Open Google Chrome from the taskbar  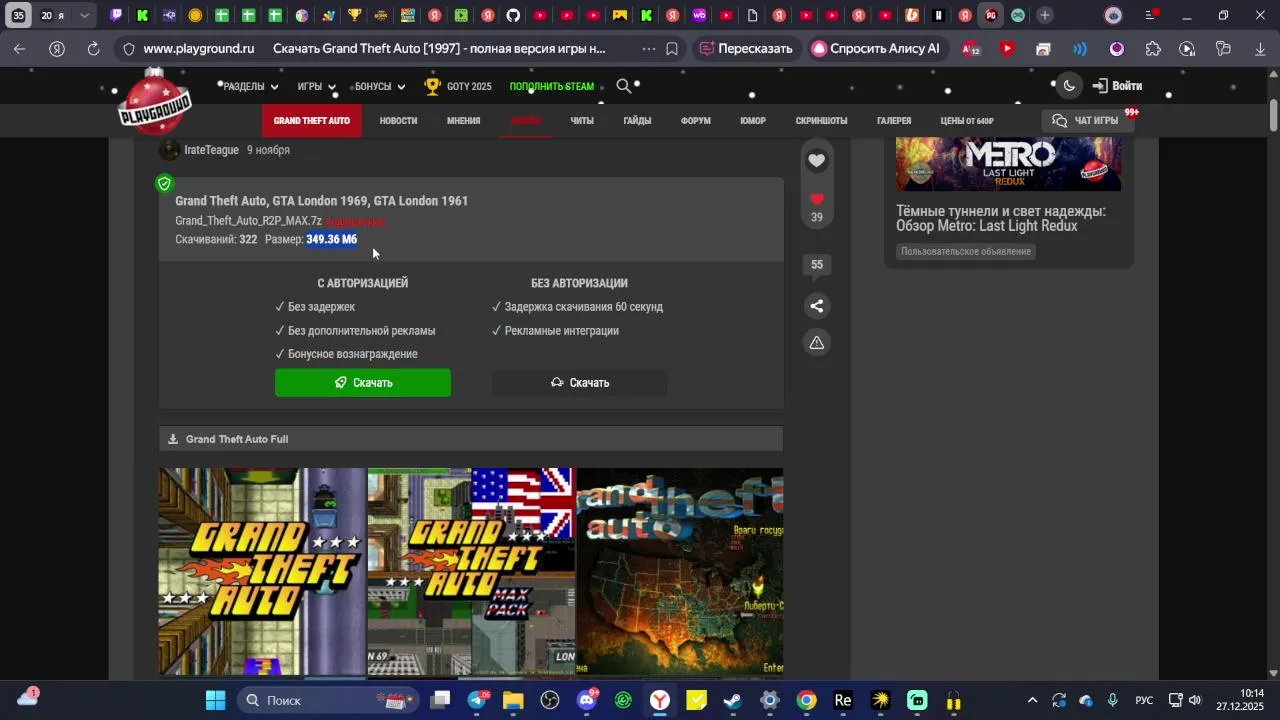pos(806,700)
